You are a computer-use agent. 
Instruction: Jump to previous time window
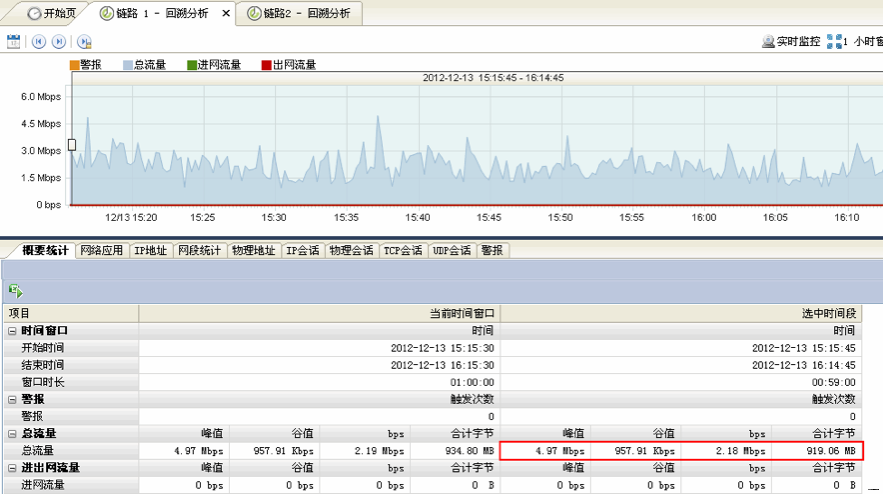(x=39, y=42)
